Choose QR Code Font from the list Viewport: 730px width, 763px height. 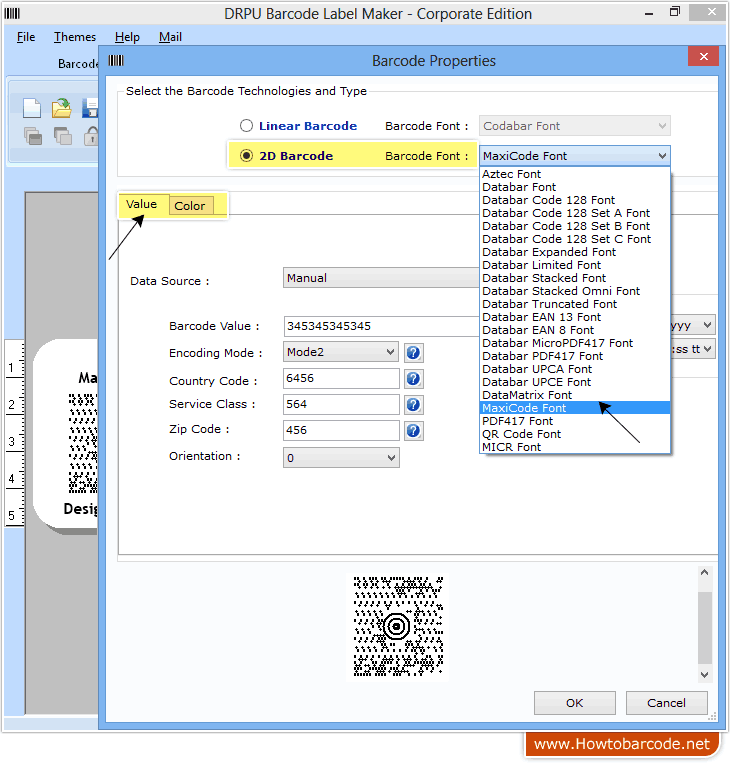pyautogui.click(x=575, y=434)
